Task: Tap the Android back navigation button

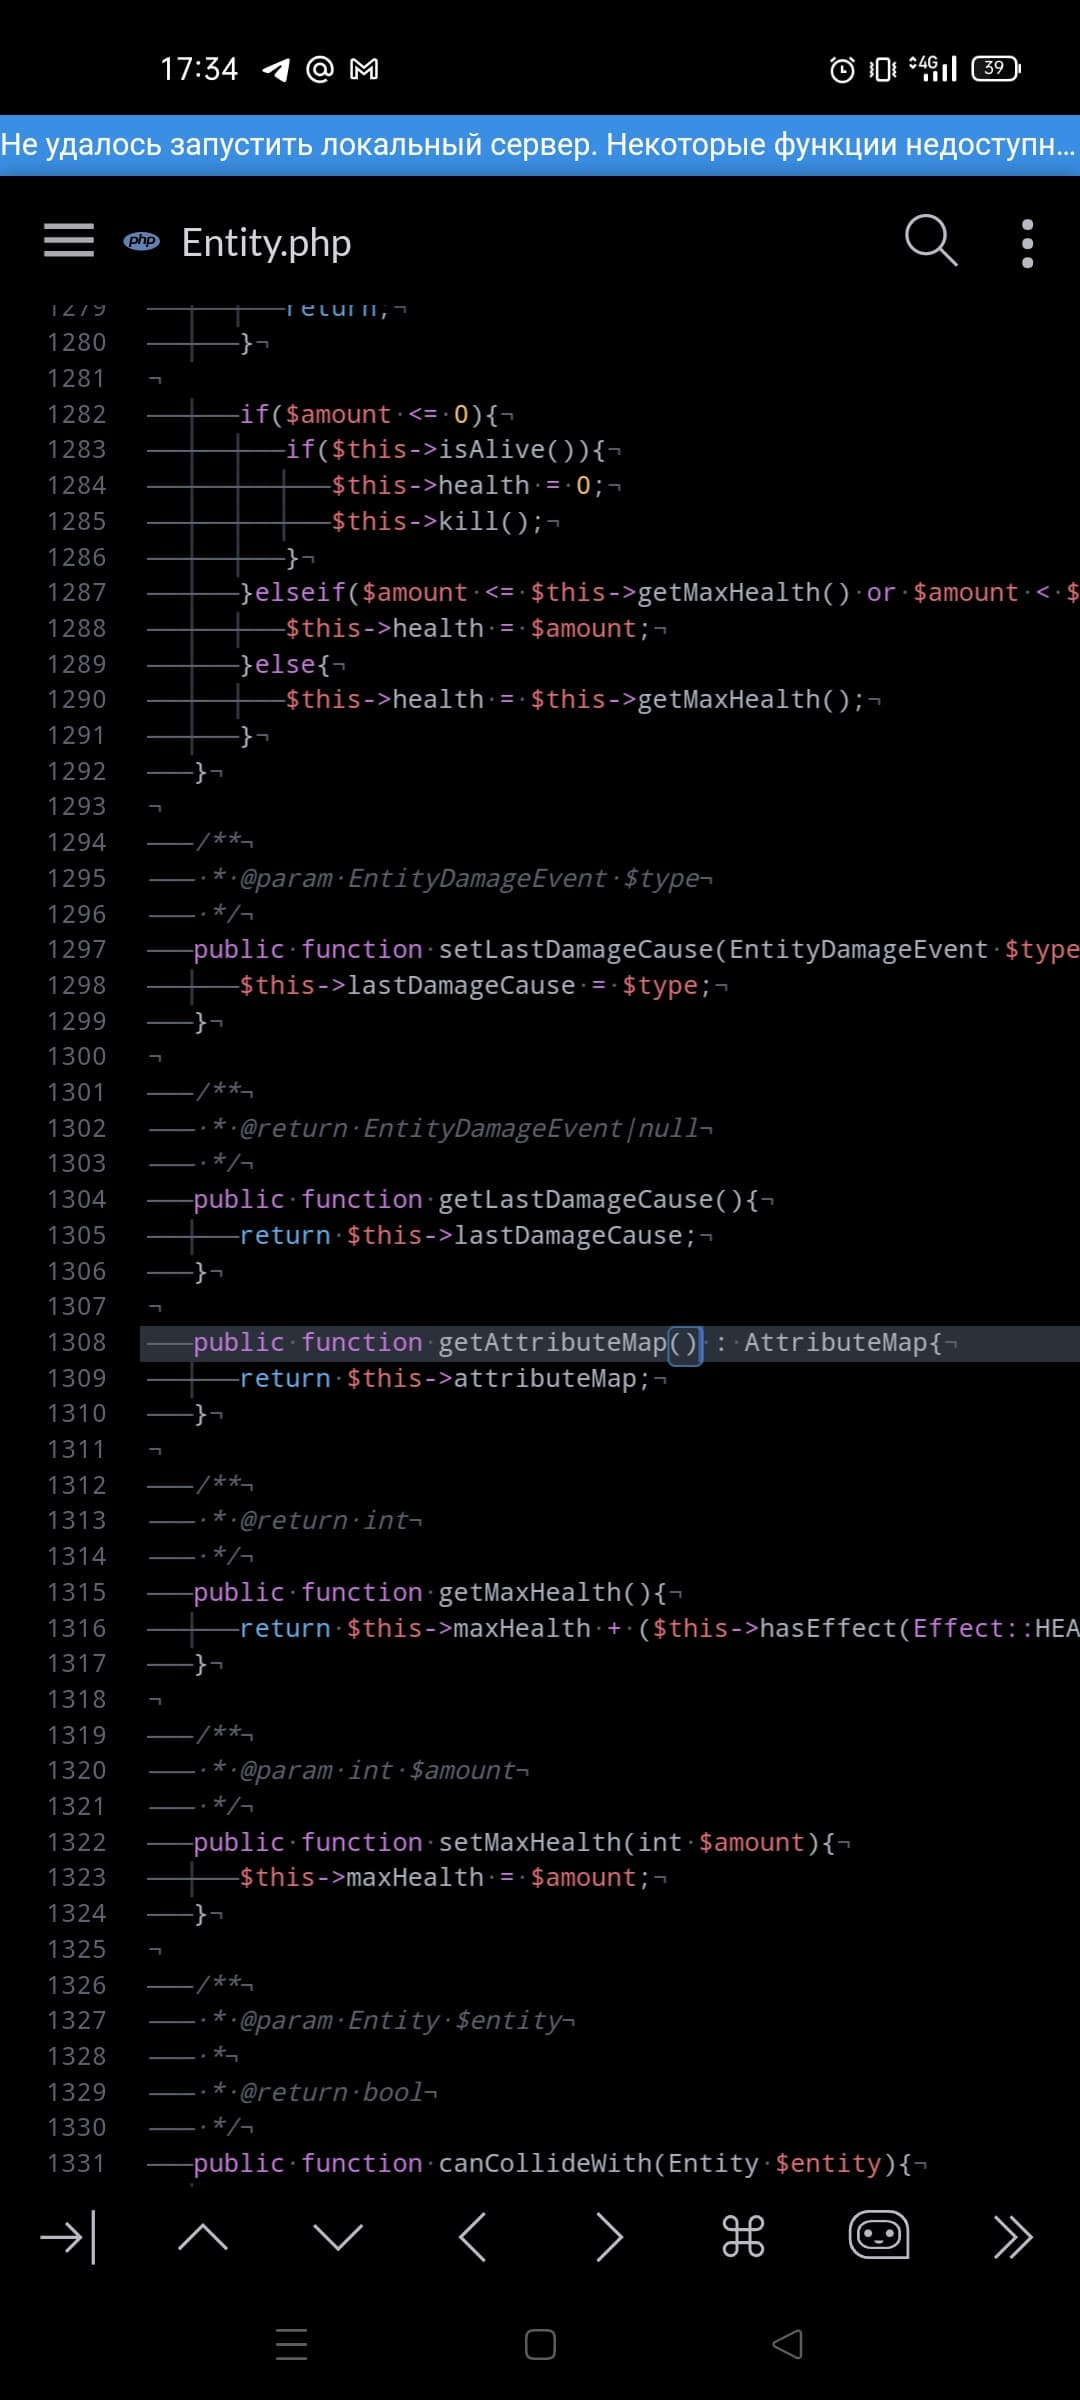Action: click(x=788, y=2344)
